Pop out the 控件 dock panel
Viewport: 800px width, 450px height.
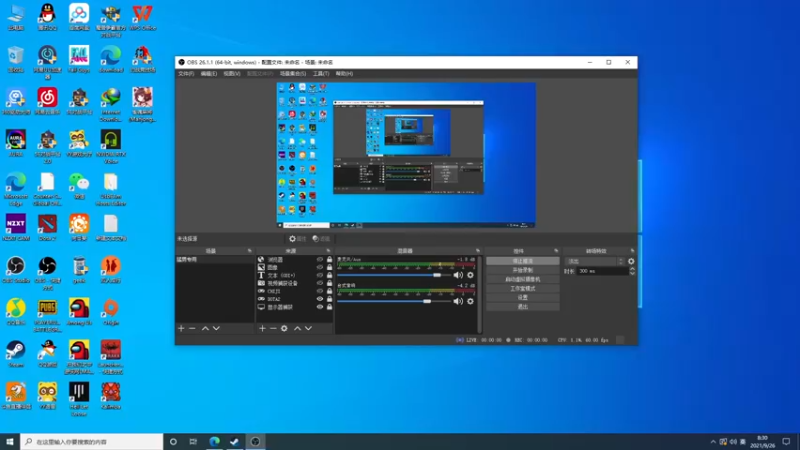point(556,251)
